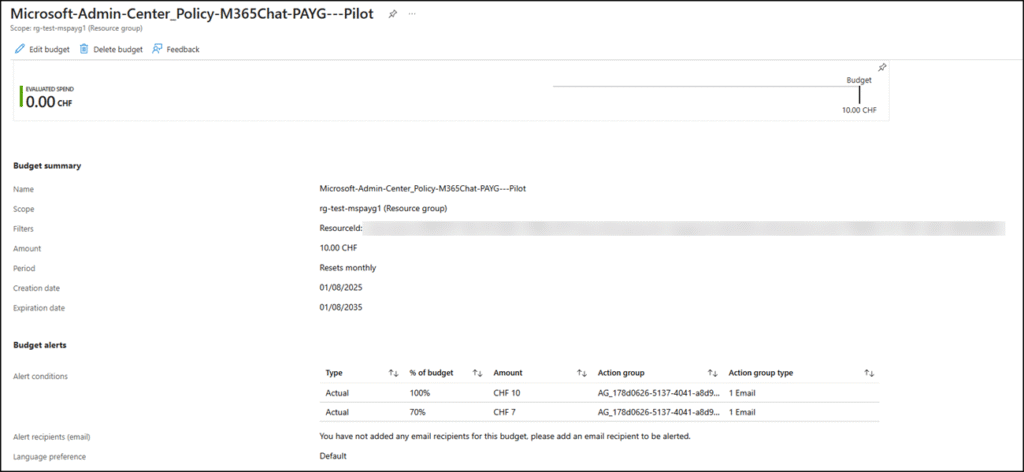Image resolution: width=1024 pixels, height=472 pixels.
Task: Select the 100% alert row action group
Action: (658, 393)
